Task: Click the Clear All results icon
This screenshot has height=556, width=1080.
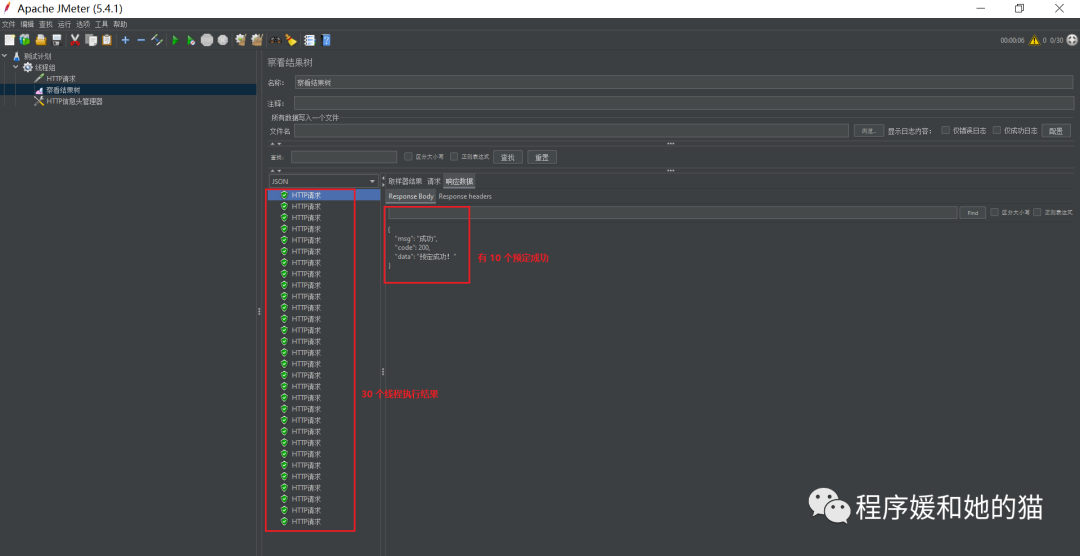Action: pyautogui.click(x=257, y=40)
